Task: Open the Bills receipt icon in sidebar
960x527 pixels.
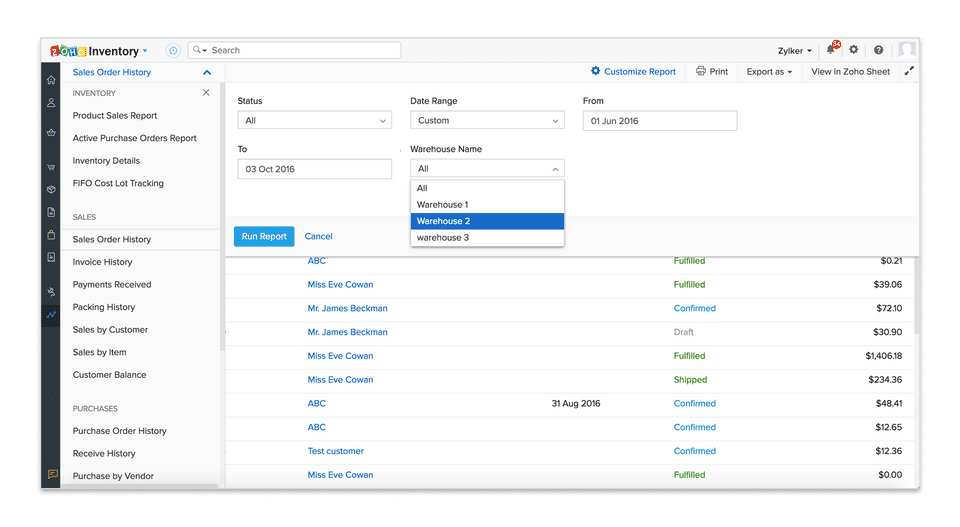Action: (x=51, y=257)
